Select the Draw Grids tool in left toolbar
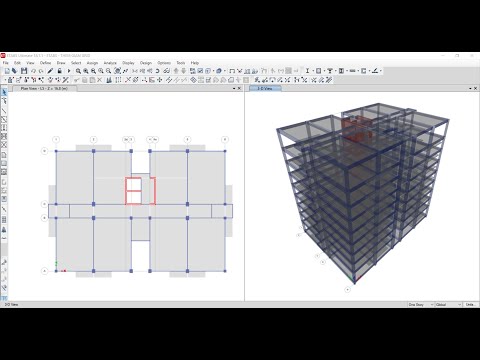The height and width of the screenshot is (360, 480). 4,220
